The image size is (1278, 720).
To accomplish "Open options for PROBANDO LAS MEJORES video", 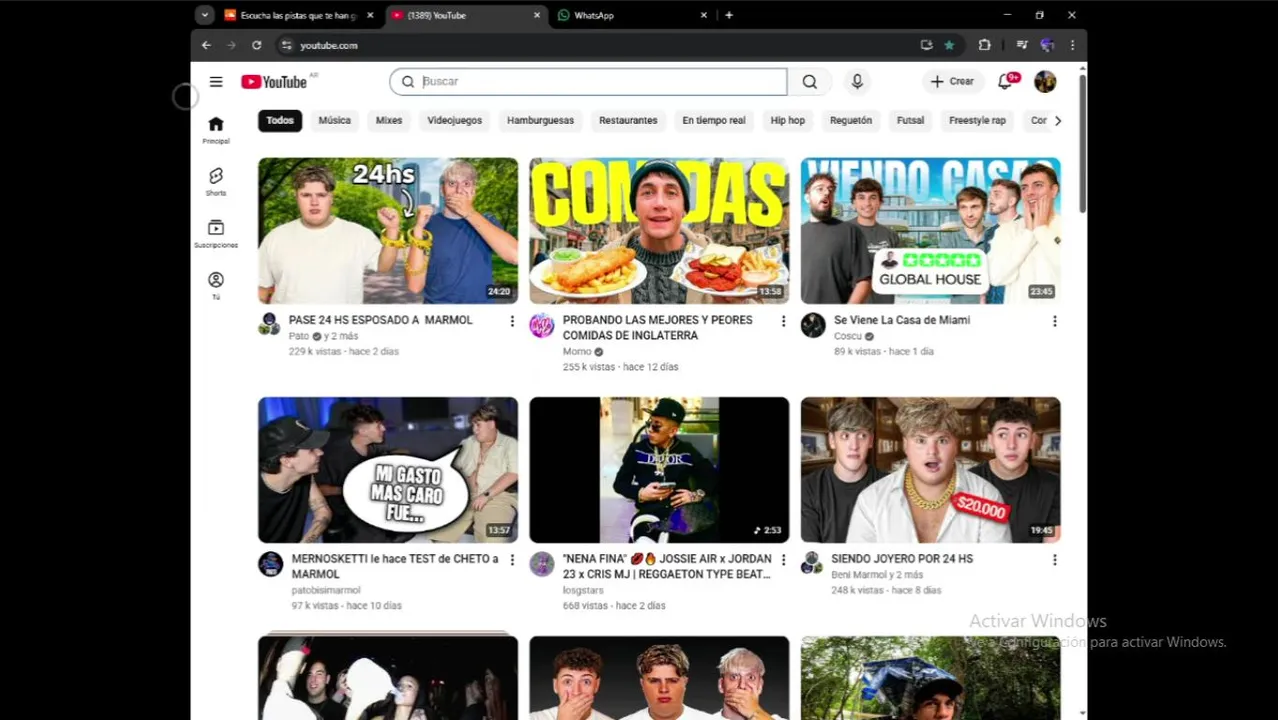I will point(783,321).
